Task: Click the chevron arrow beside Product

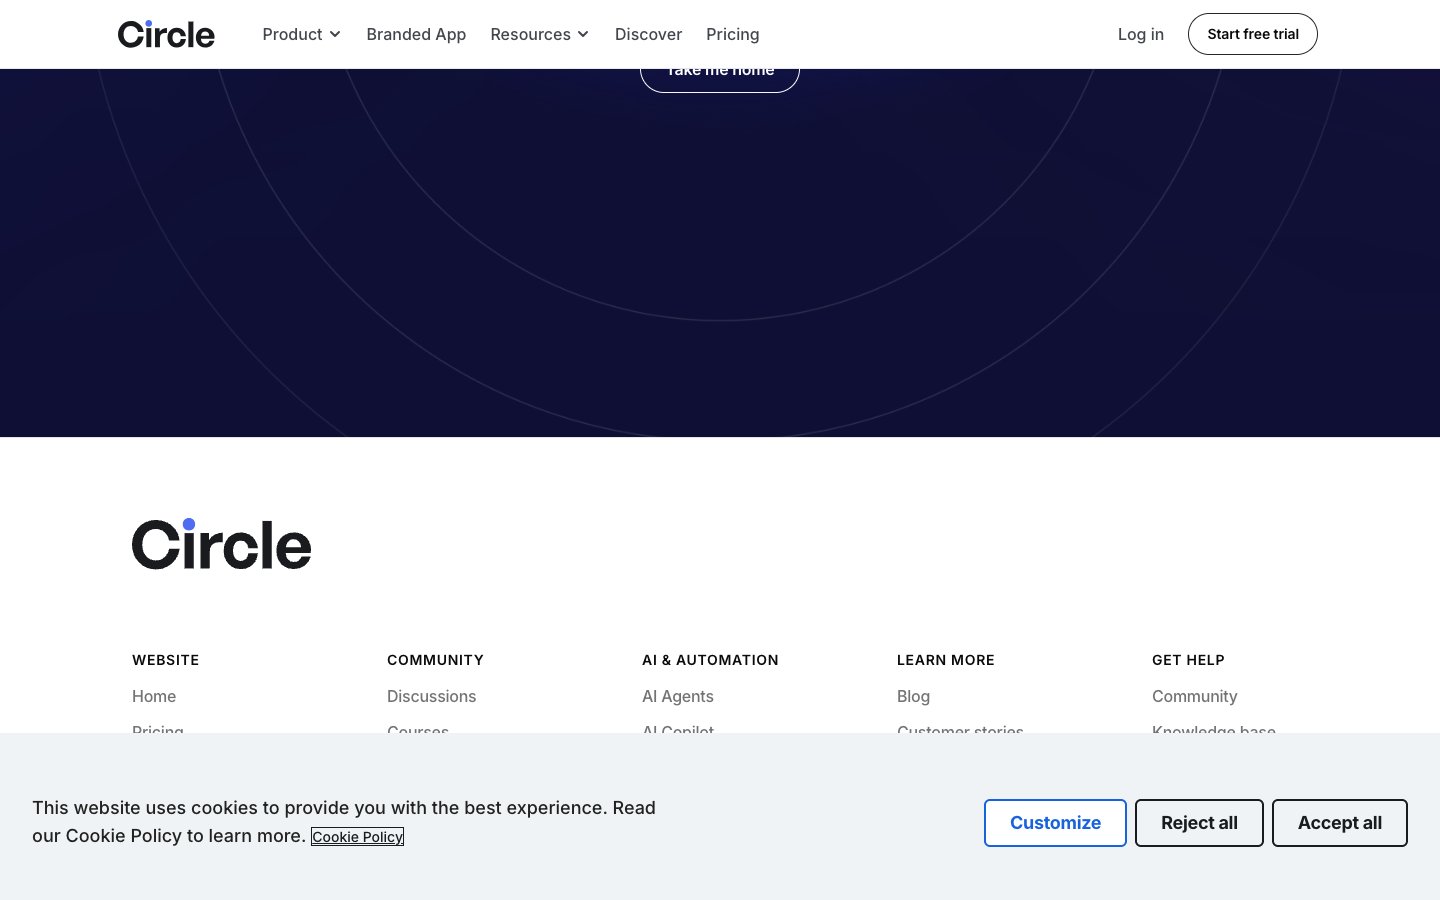Action: [x=335, y=35]
